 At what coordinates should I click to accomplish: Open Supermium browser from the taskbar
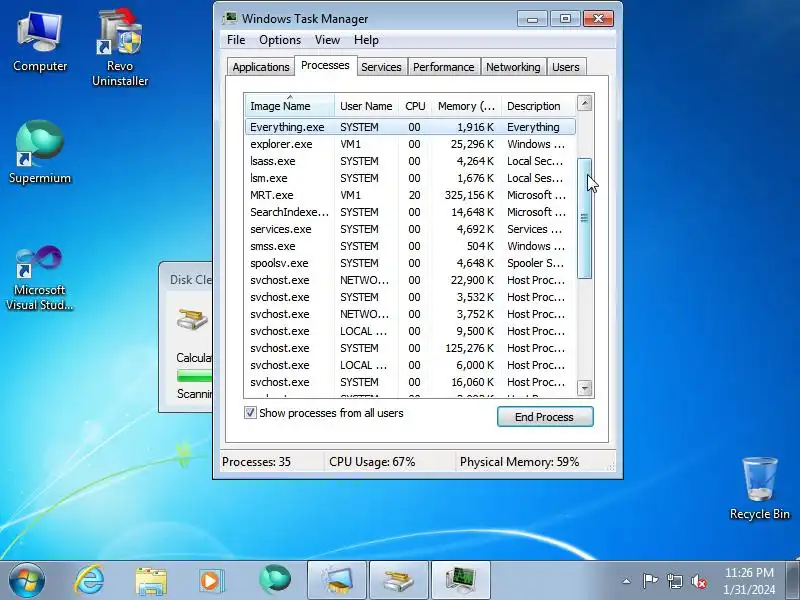coord(274,580)
